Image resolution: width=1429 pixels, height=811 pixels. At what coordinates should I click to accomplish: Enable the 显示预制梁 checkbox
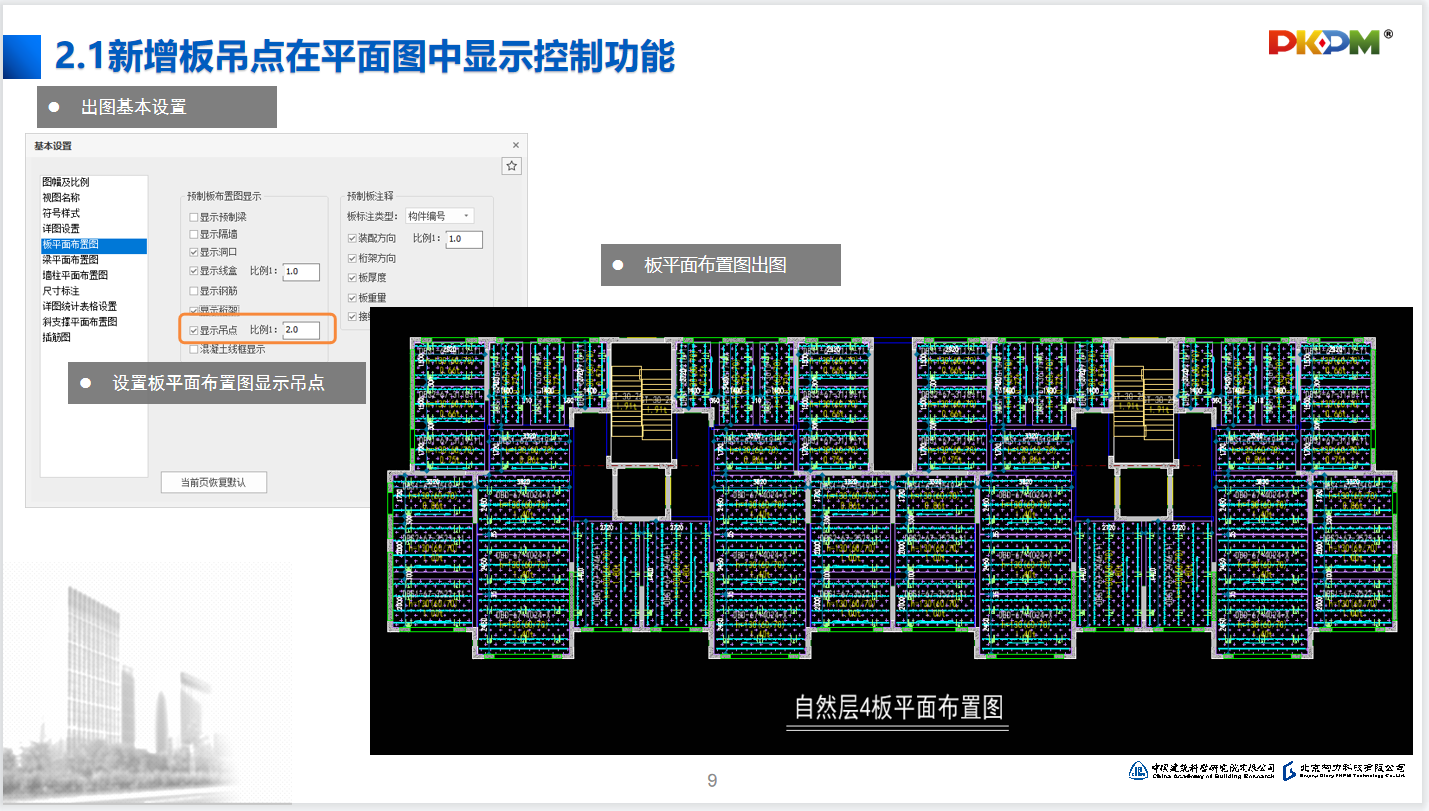(x=194, y=217)
